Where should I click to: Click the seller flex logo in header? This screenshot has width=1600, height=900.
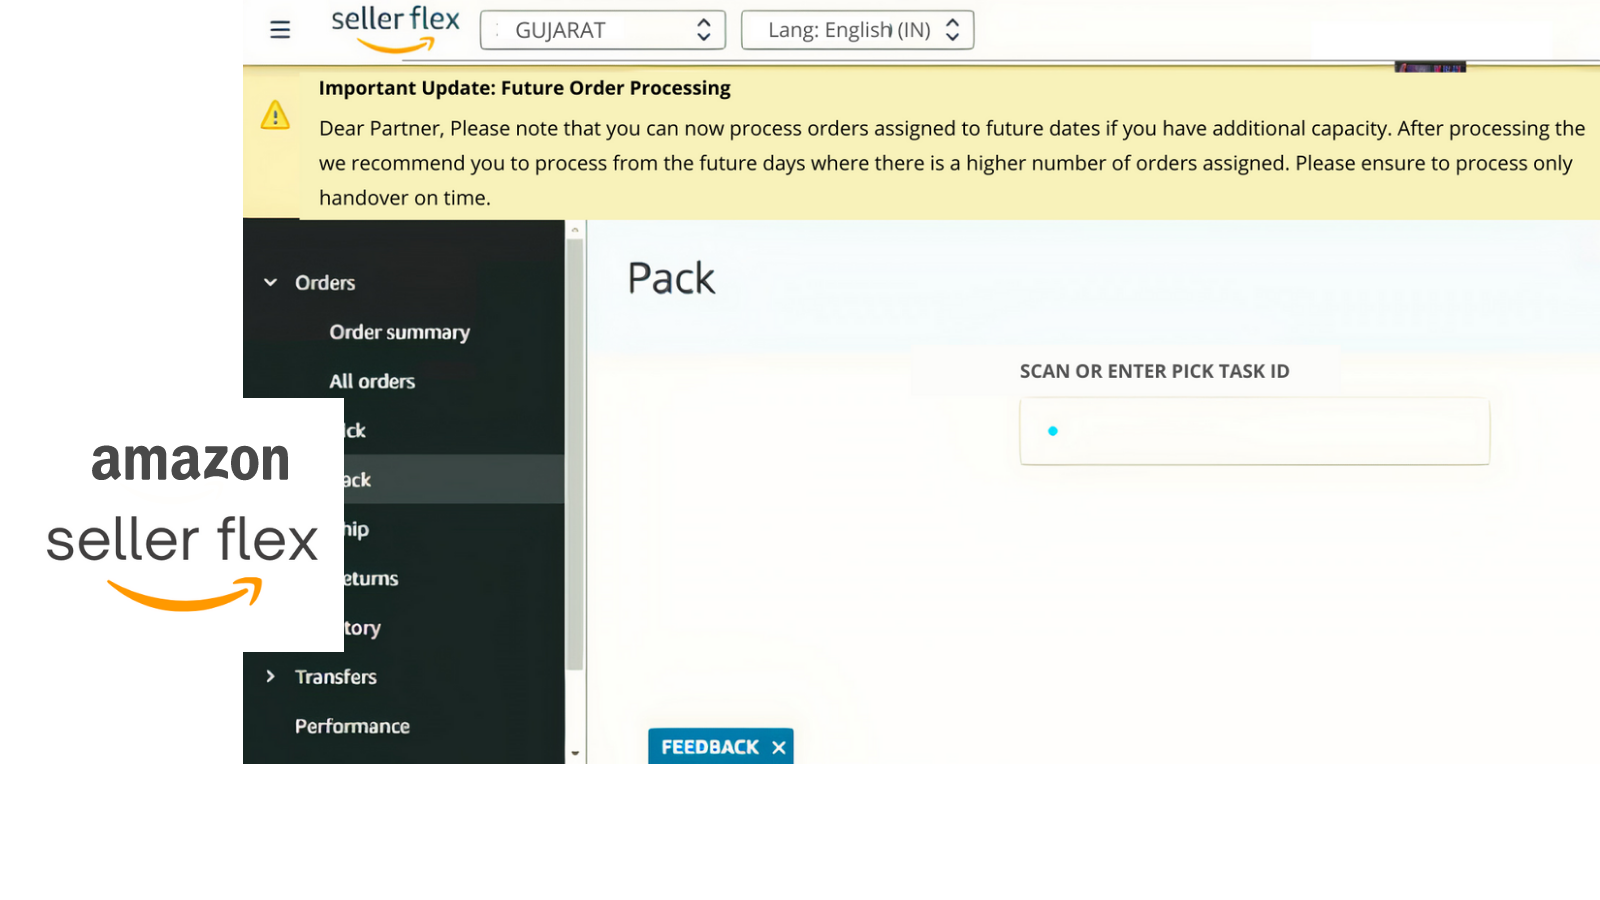point(395,30)
